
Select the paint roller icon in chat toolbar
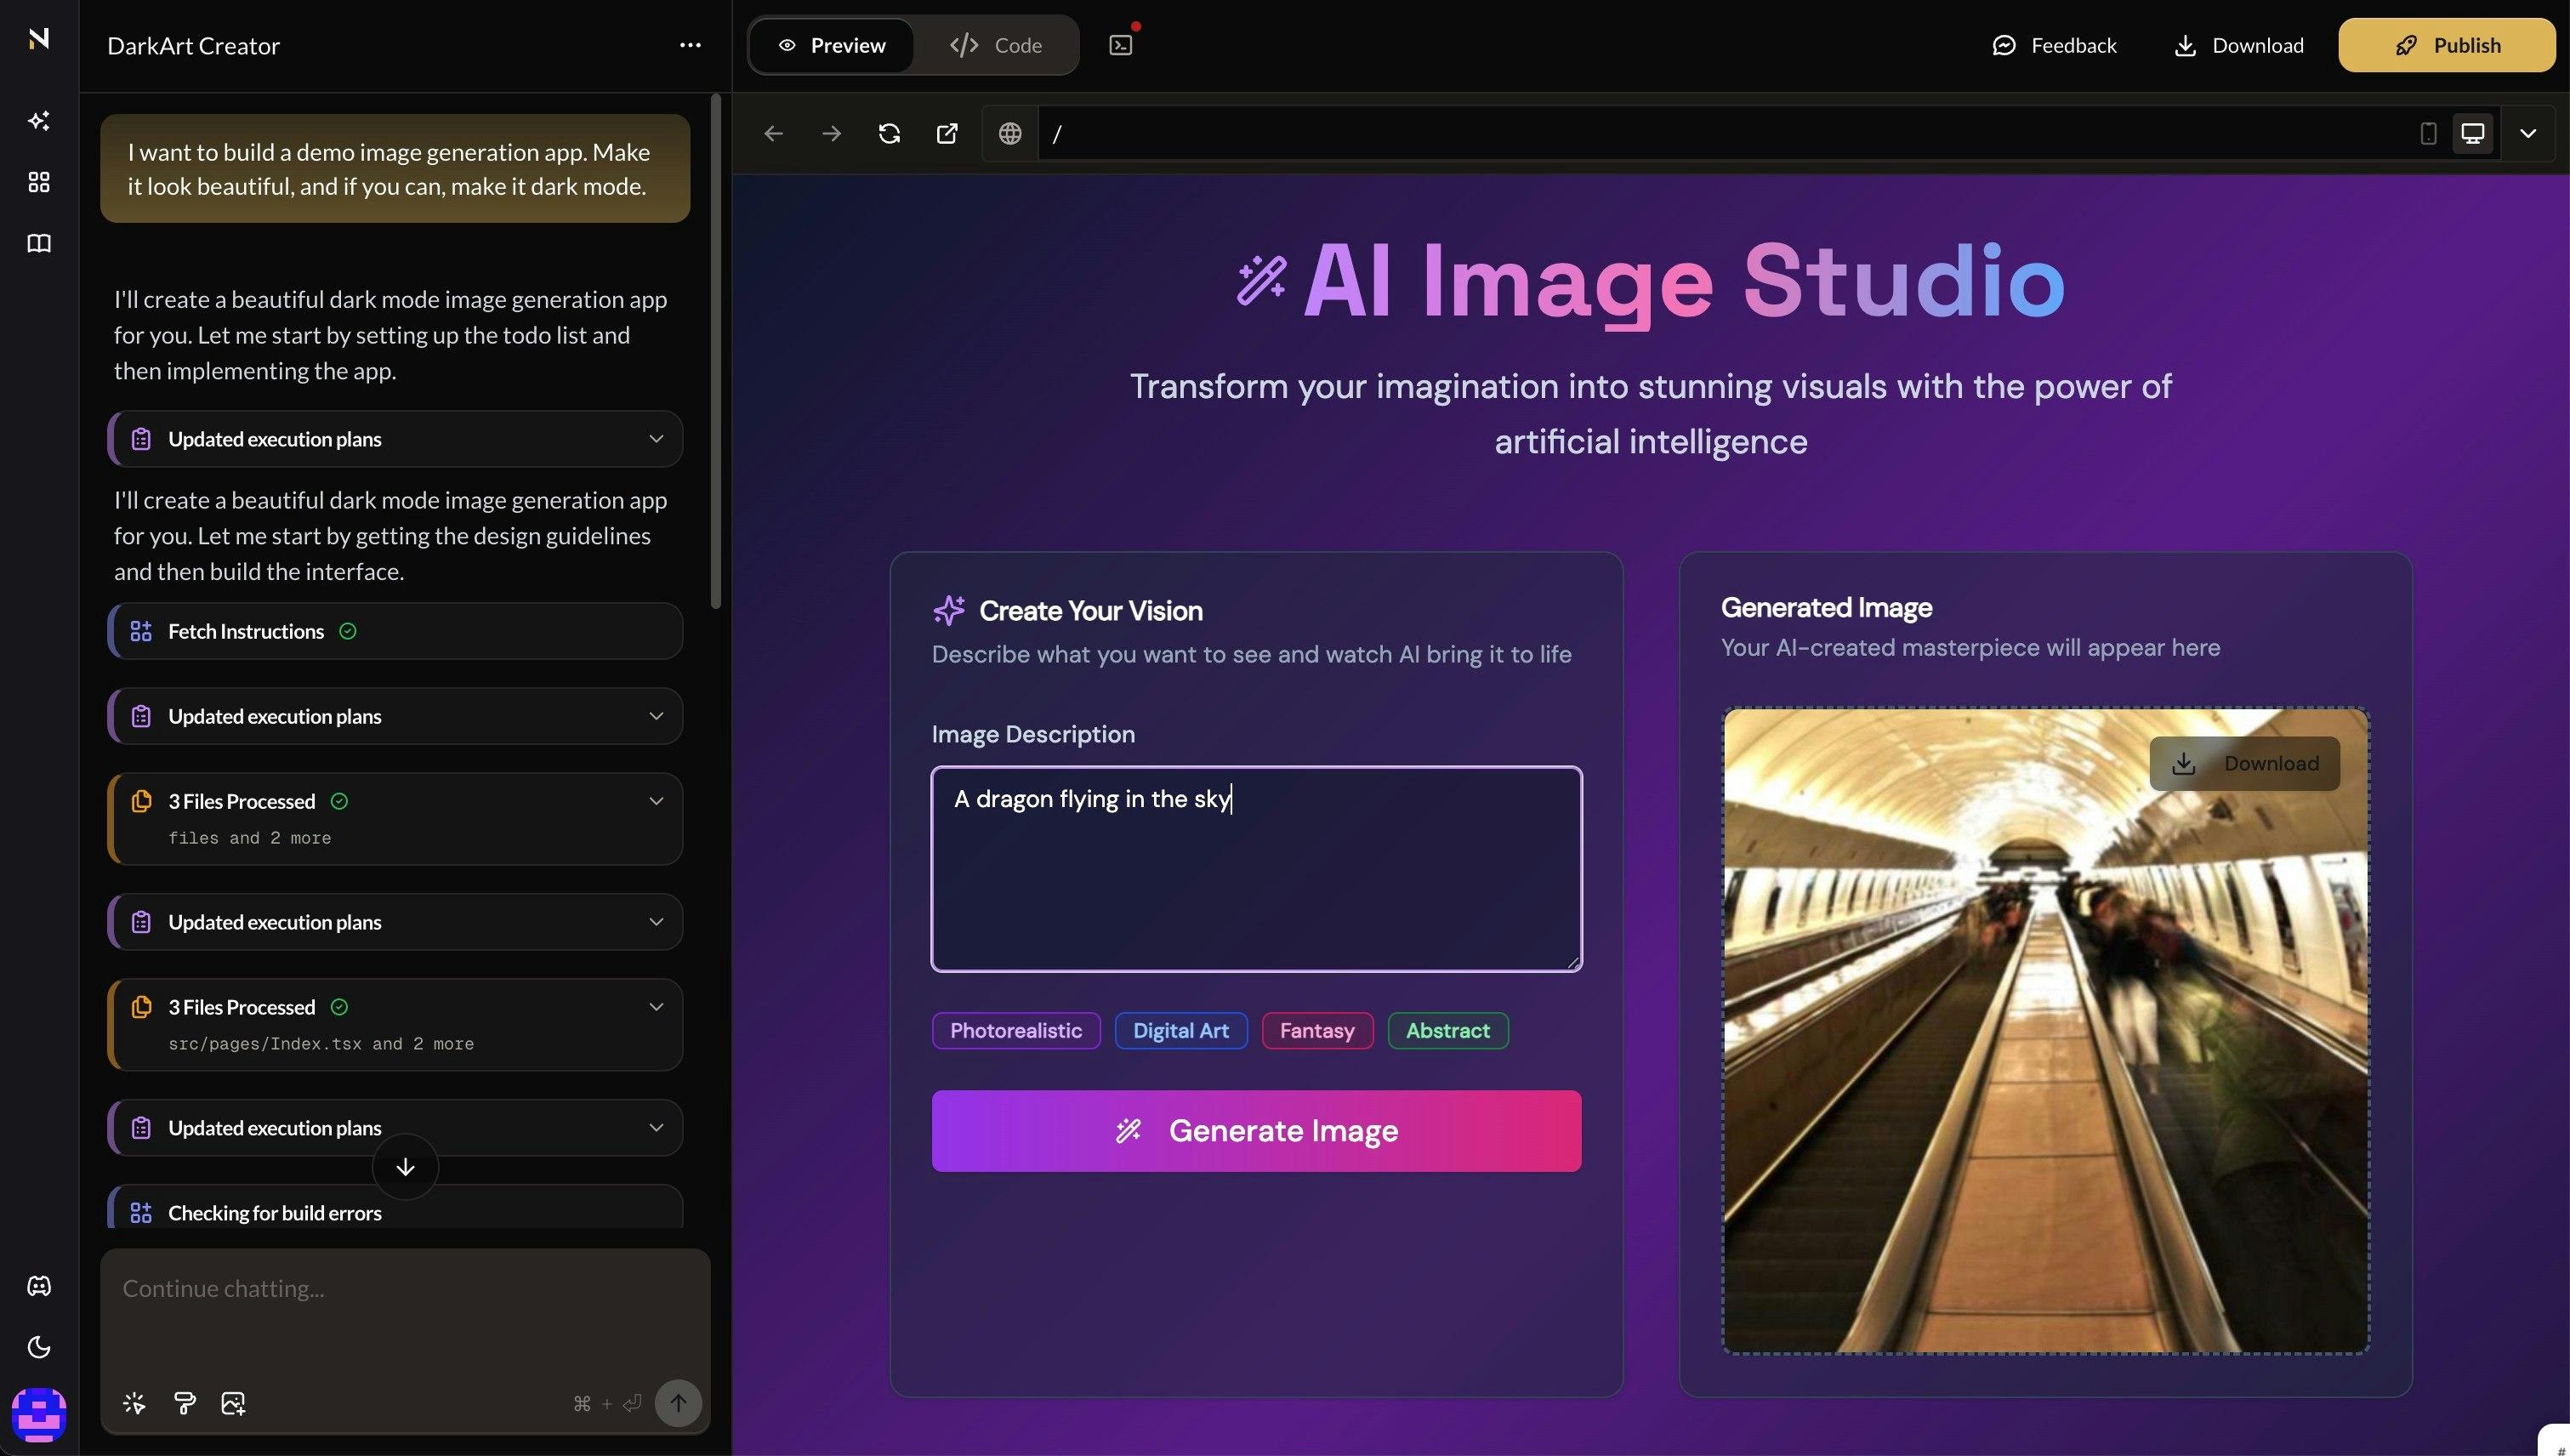[184, 1403]
